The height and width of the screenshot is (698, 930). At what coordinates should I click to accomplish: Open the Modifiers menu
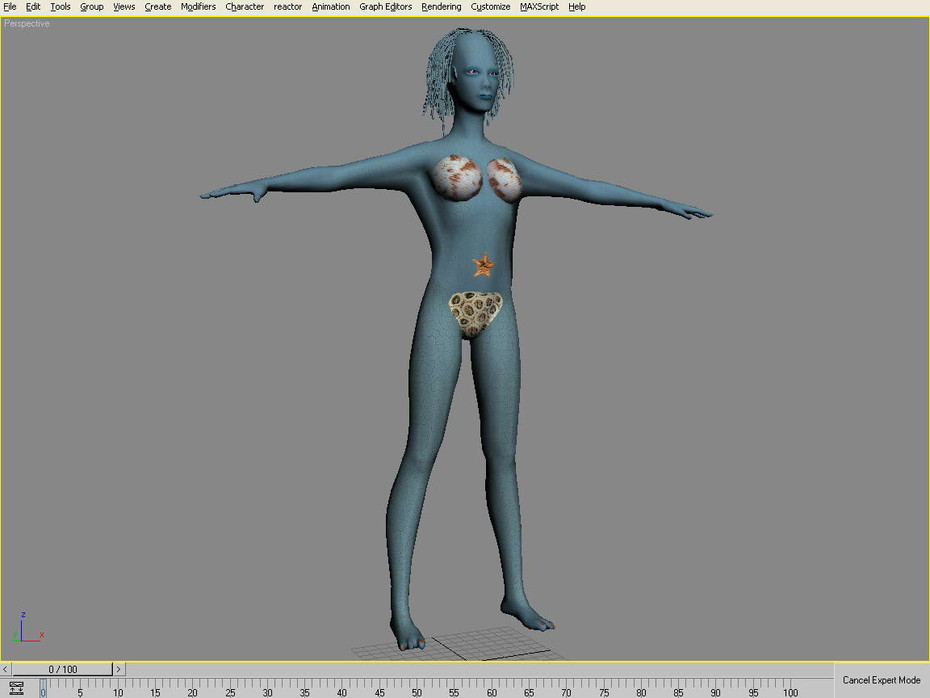click(198, 7)
